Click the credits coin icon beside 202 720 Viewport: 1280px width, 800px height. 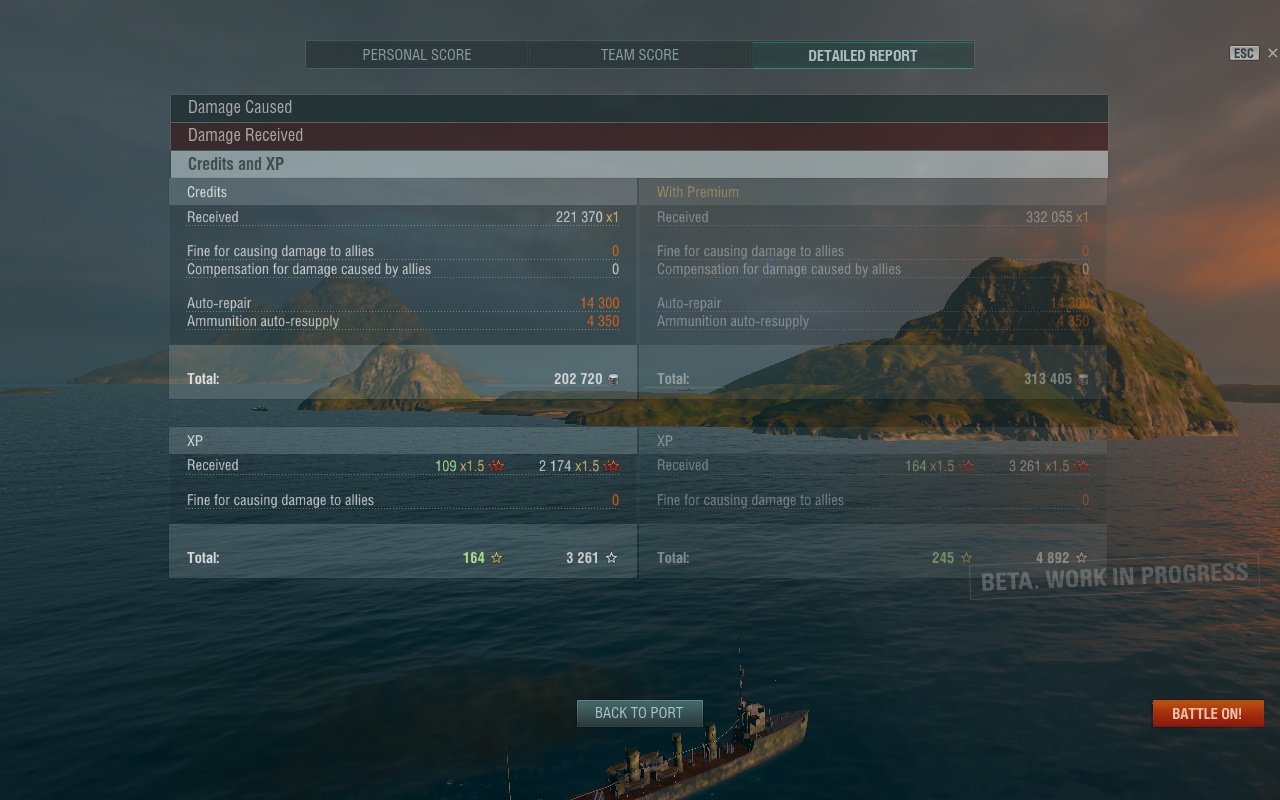pos(613,379)
